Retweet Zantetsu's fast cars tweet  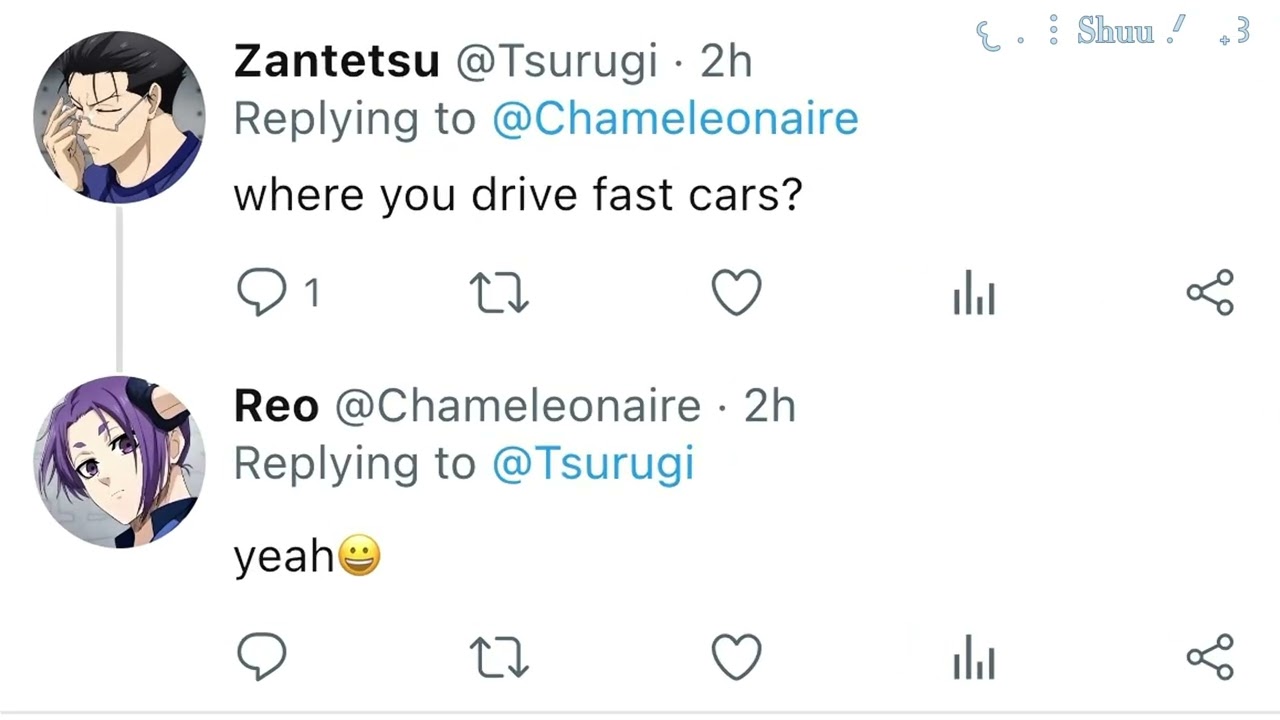(x=499, y=294)
